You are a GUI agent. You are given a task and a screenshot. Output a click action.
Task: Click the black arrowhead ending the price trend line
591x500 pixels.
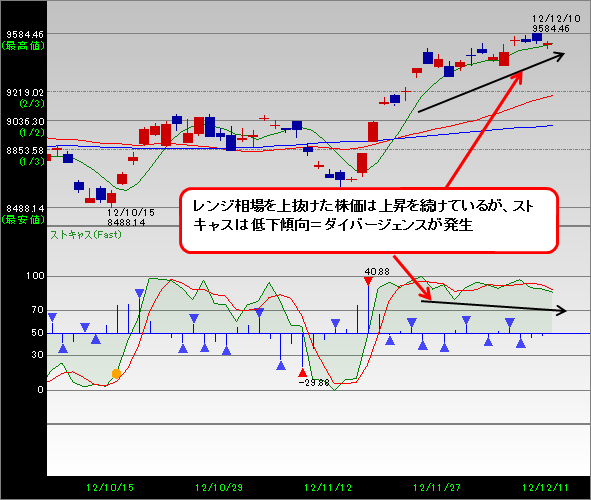click(x=559, y=56)
